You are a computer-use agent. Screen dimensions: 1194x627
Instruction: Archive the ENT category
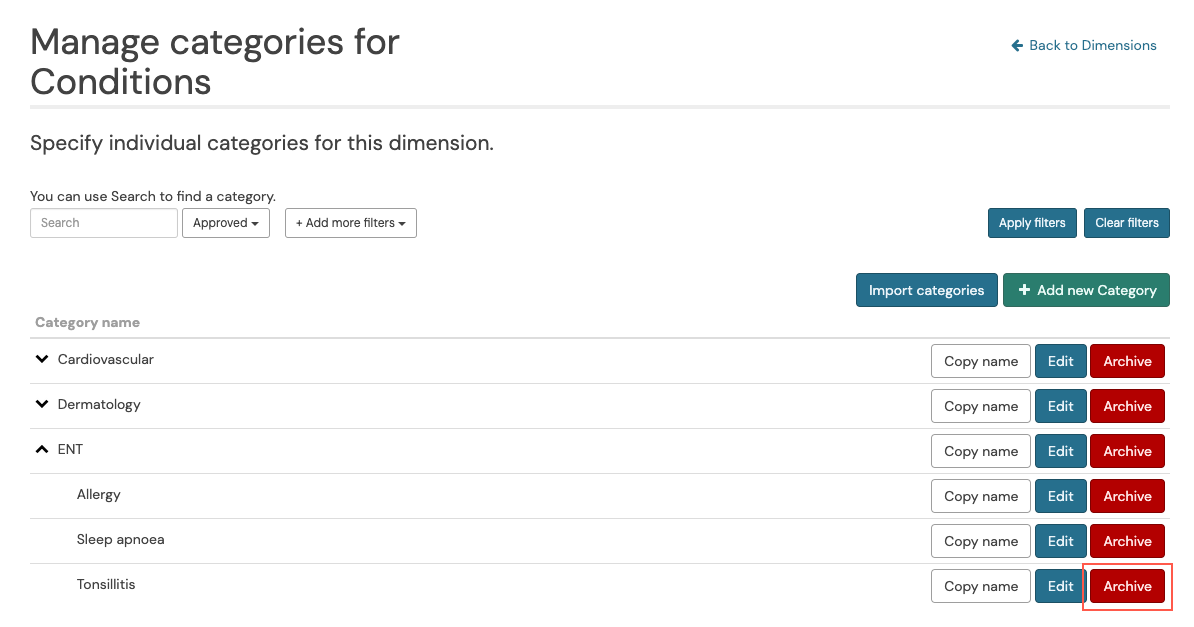[1127, 450]
